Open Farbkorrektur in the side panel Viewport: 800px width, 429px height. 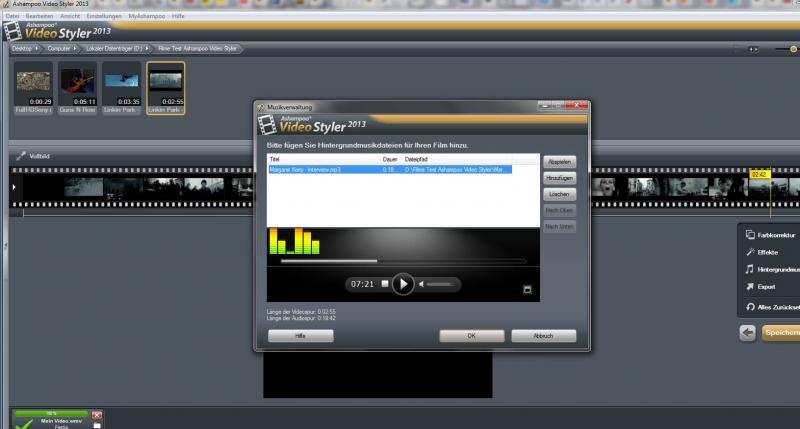click(x=770, y=235)
